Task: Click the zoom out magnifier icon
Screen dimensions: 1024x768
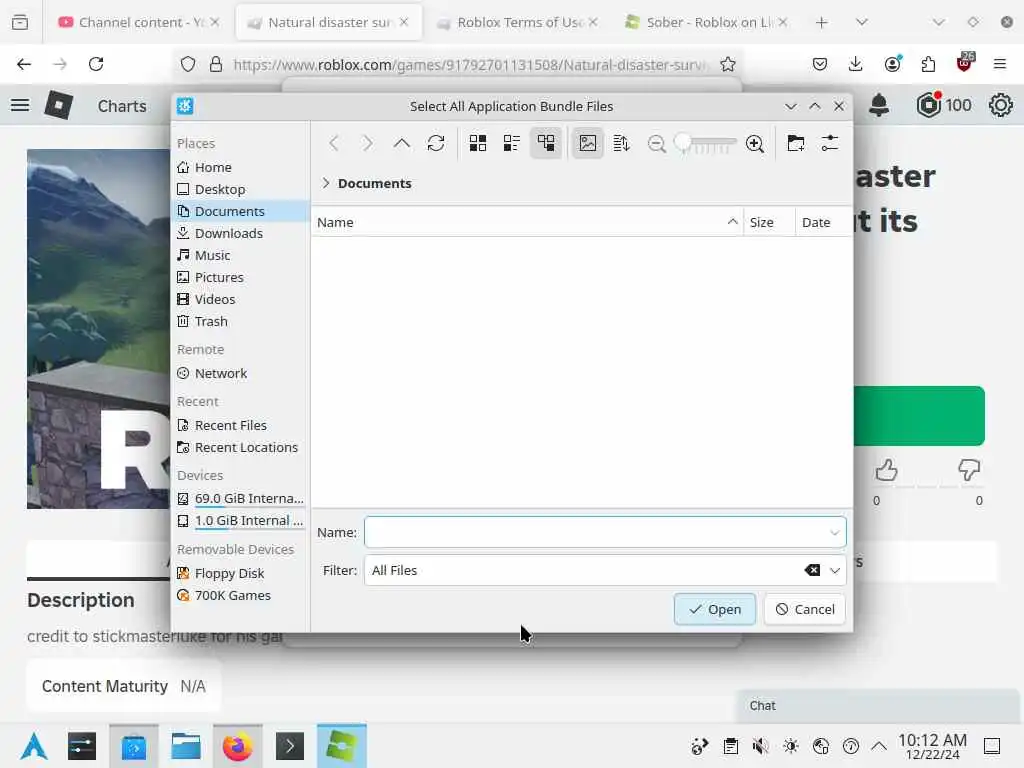Action: pyautogui.click(x=656, y=143)
